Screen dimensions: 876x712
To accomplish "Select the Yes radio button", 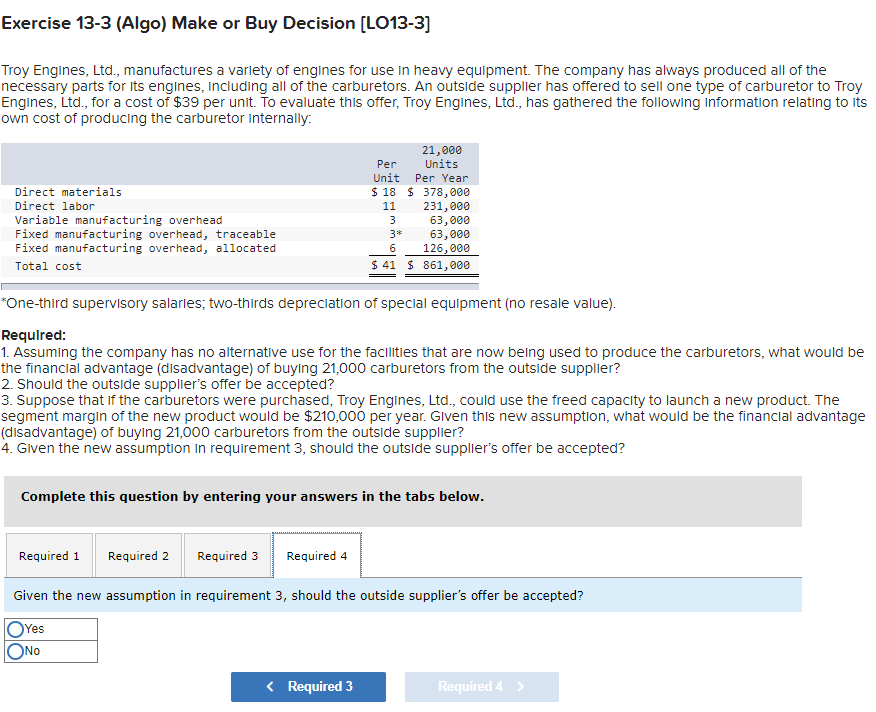I will [x=16, y=629].
